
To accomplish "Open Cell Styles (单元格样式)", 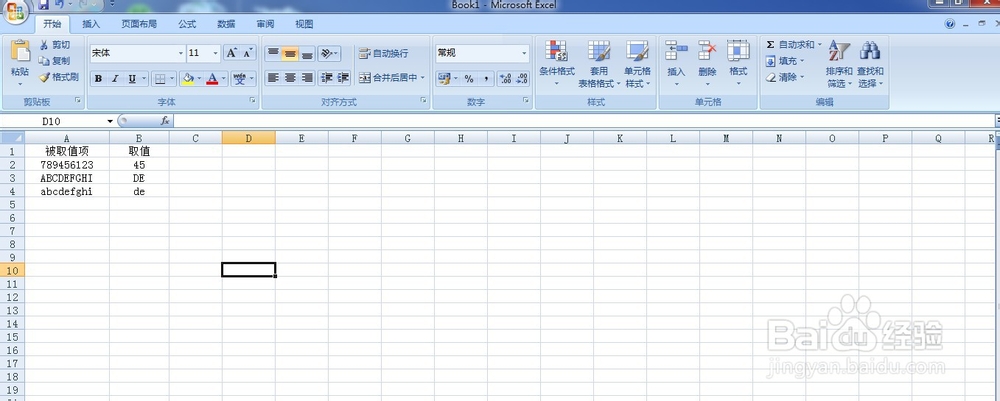I will [637, 64].
